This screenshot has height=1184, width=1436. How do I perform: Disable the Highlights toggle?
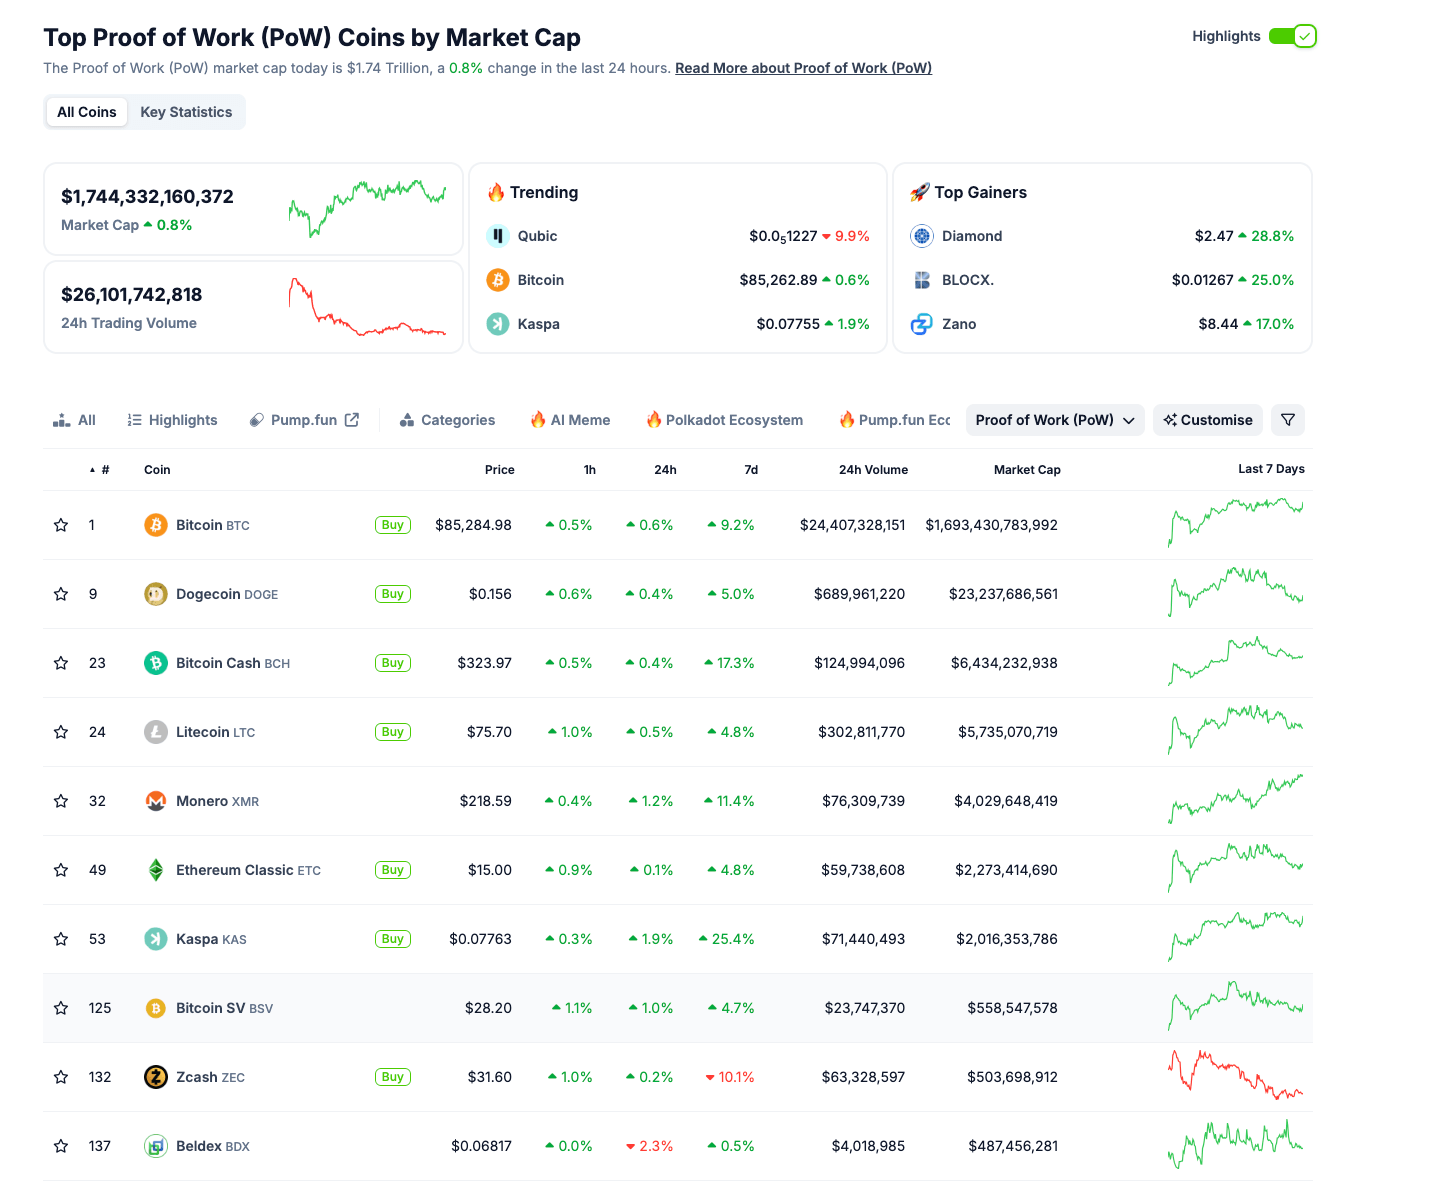click(1293, 35)
